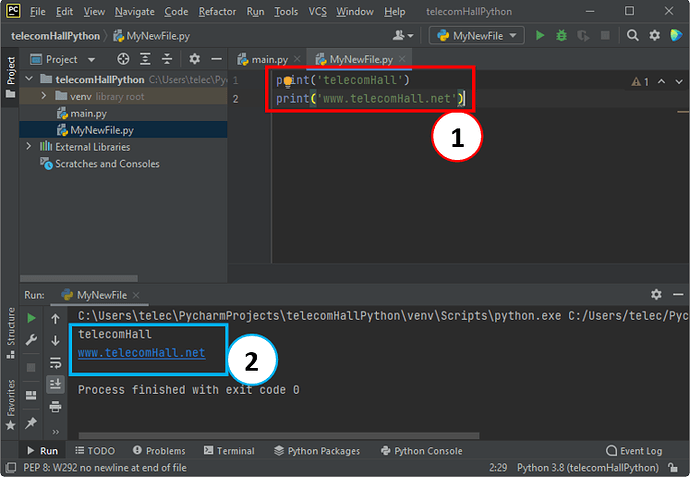Open the Problems tool window
690x477 pixels.
click(159, 451)
